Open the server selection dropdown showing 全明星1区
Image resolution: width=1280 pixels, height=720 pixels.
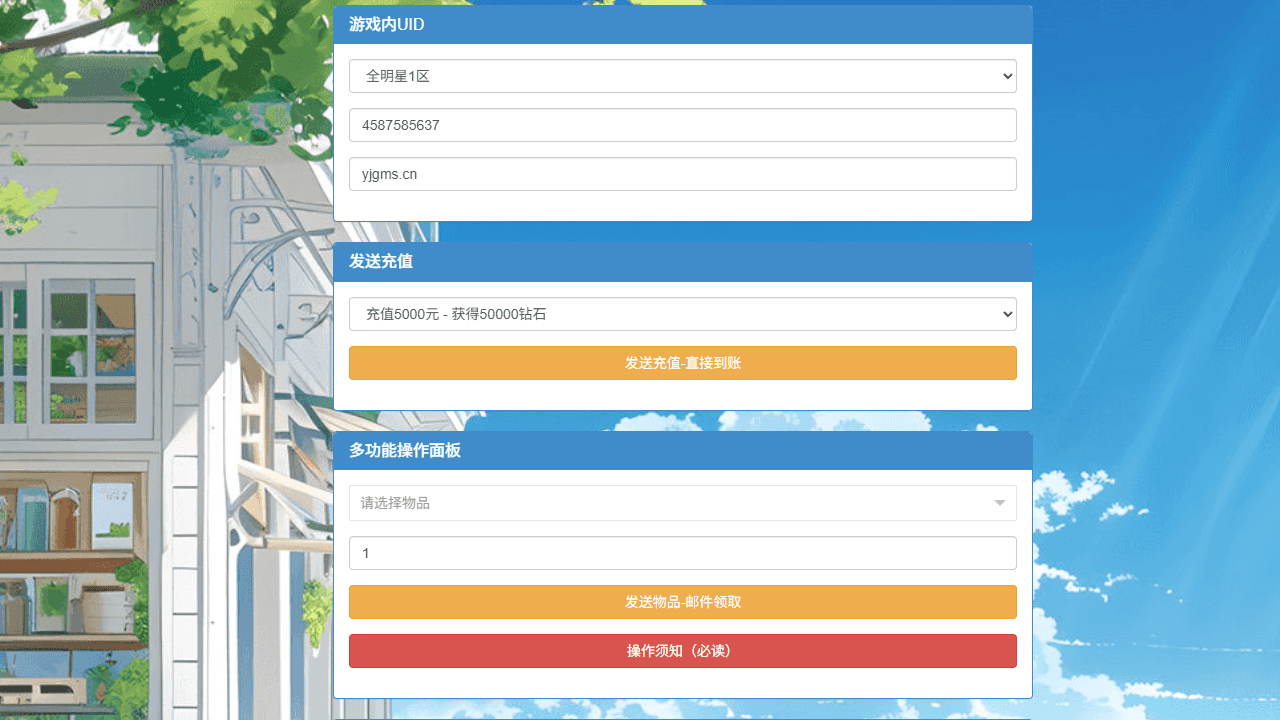[683, 76]
